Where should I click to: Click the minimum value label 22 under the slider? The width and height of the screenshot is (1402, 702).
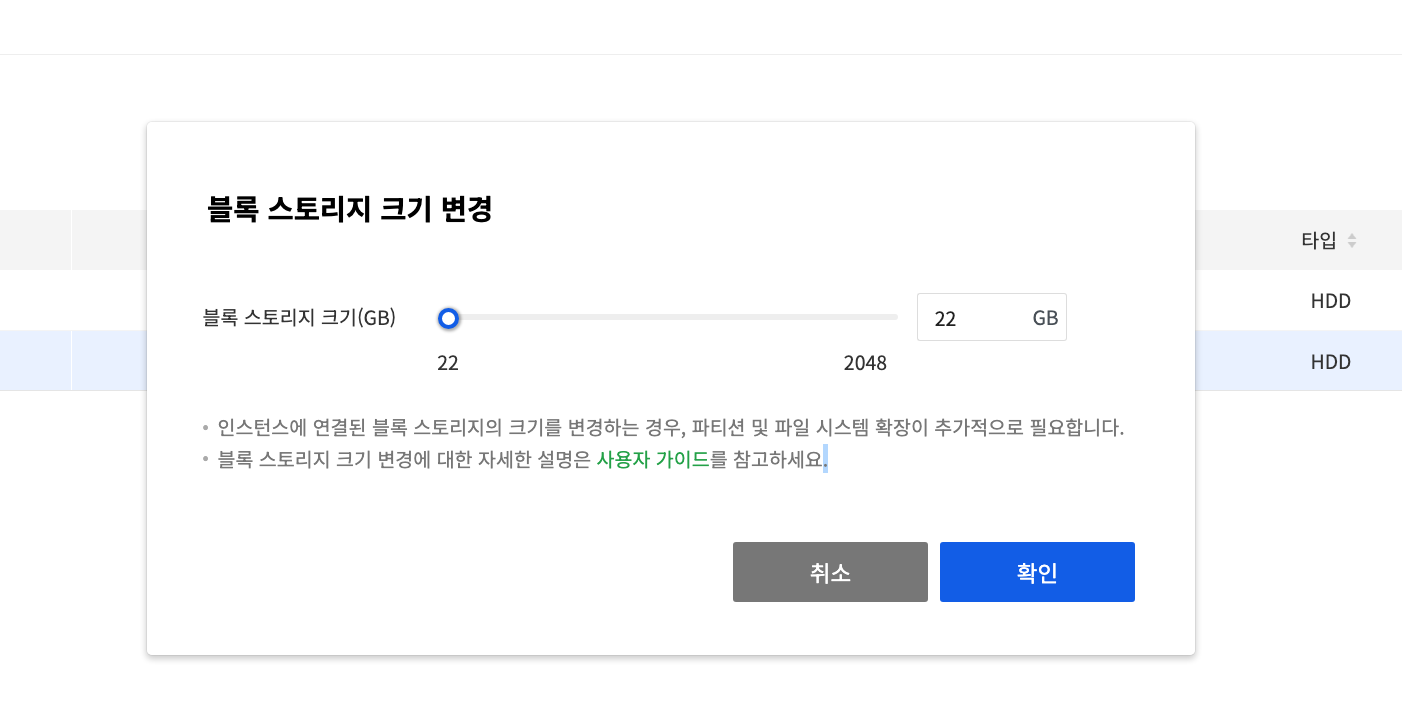pyautogui.click(x=448, y=363)
